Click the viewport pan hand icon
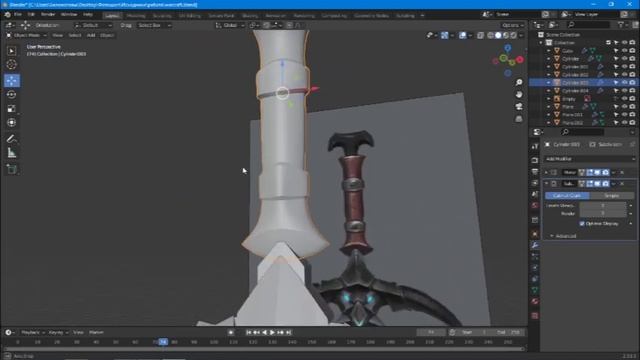640x360 pixels. pos(519,94)
